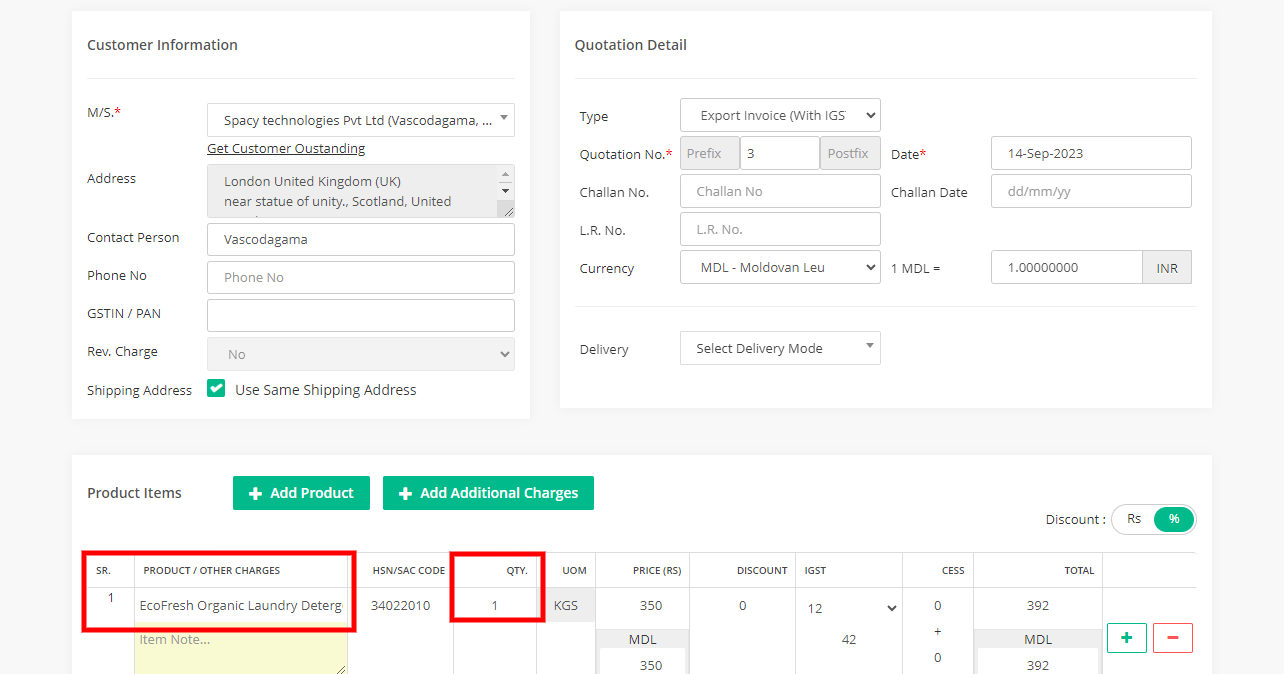Click the Add Product button
The height and width of the screenshot is (674, 1284).
301,493
